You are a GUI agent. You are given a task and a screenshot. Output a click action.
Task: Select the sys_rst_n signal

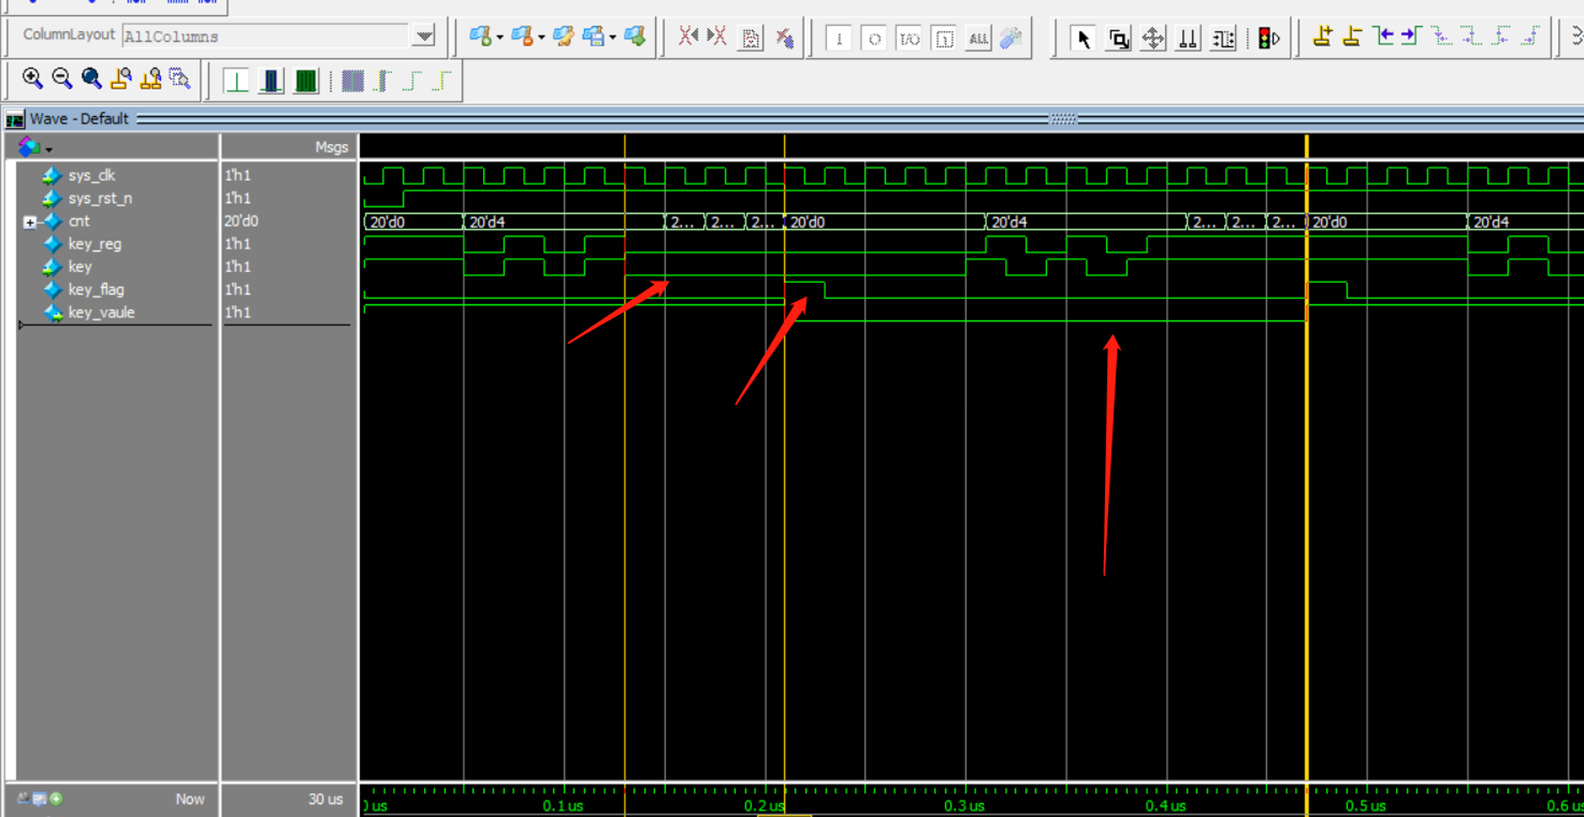click(x=100, y=198)
